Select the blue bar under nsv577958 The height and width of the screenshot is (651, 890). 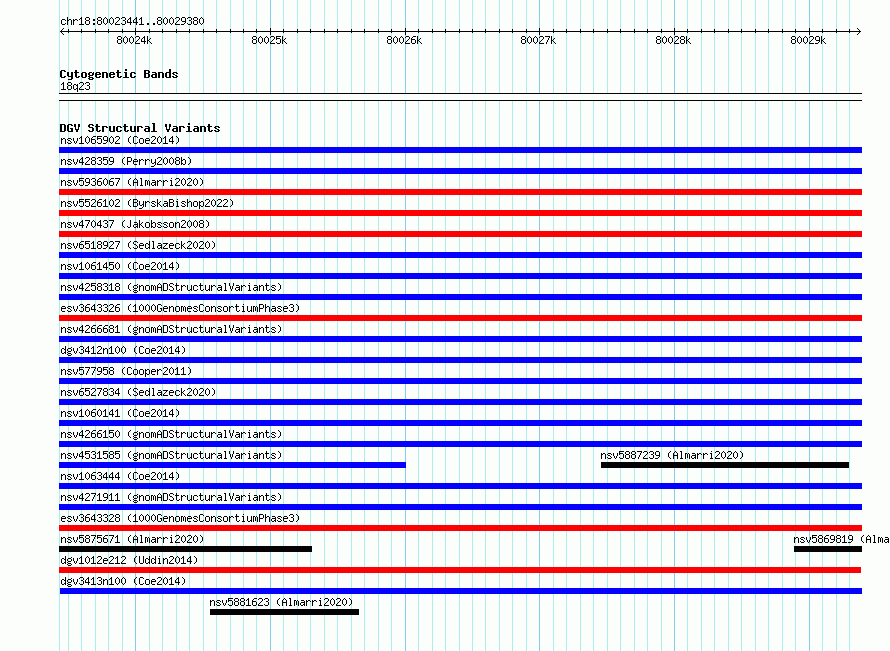coord(460,381)
